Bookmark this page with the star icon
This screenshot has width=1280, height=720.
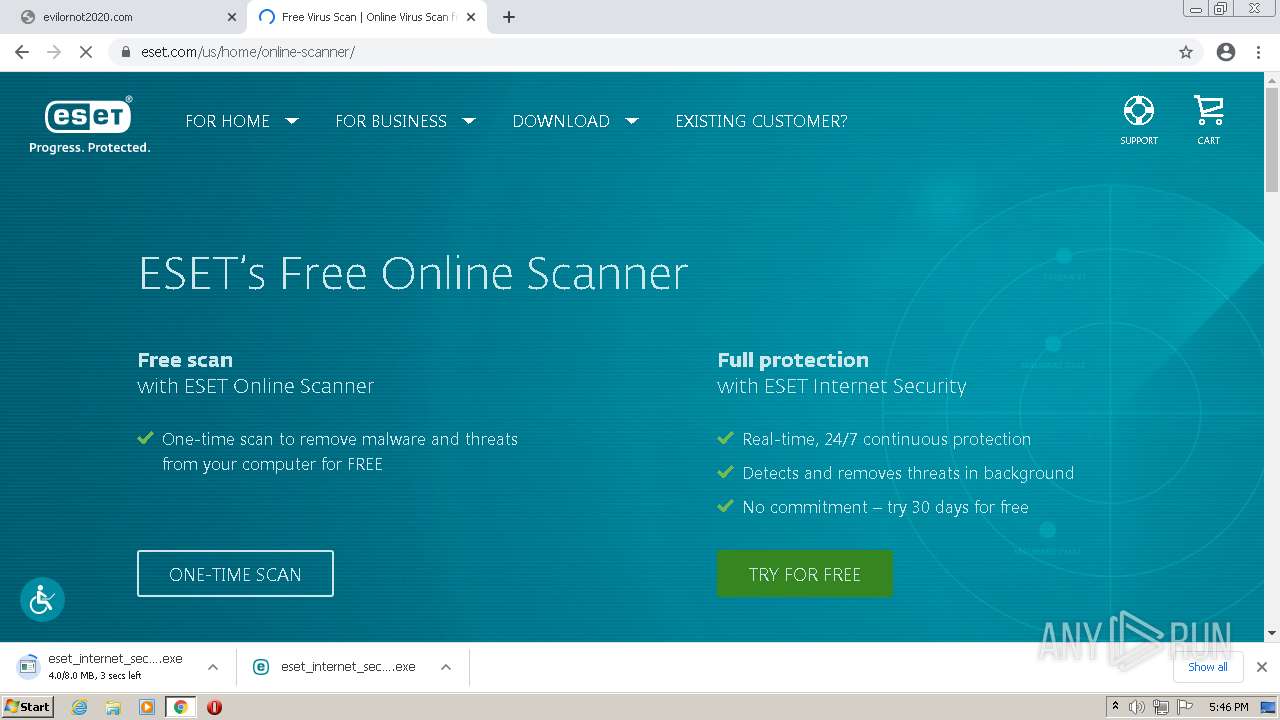(x=1186, y=52)
